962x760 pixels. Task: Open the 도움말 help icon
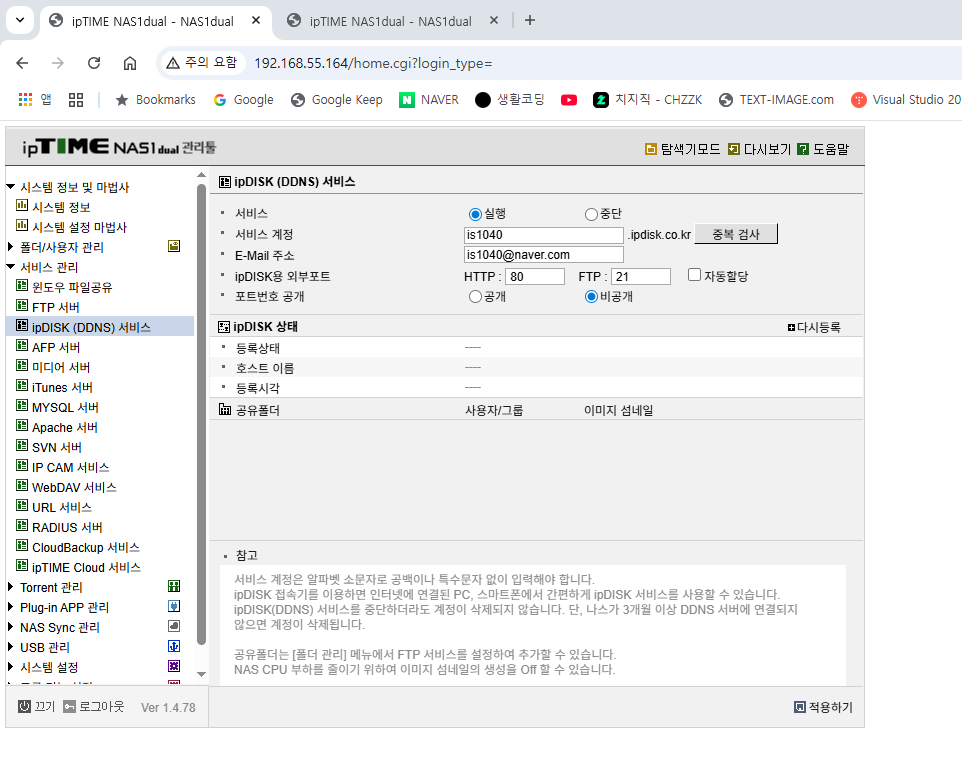[x=803, y=149]
